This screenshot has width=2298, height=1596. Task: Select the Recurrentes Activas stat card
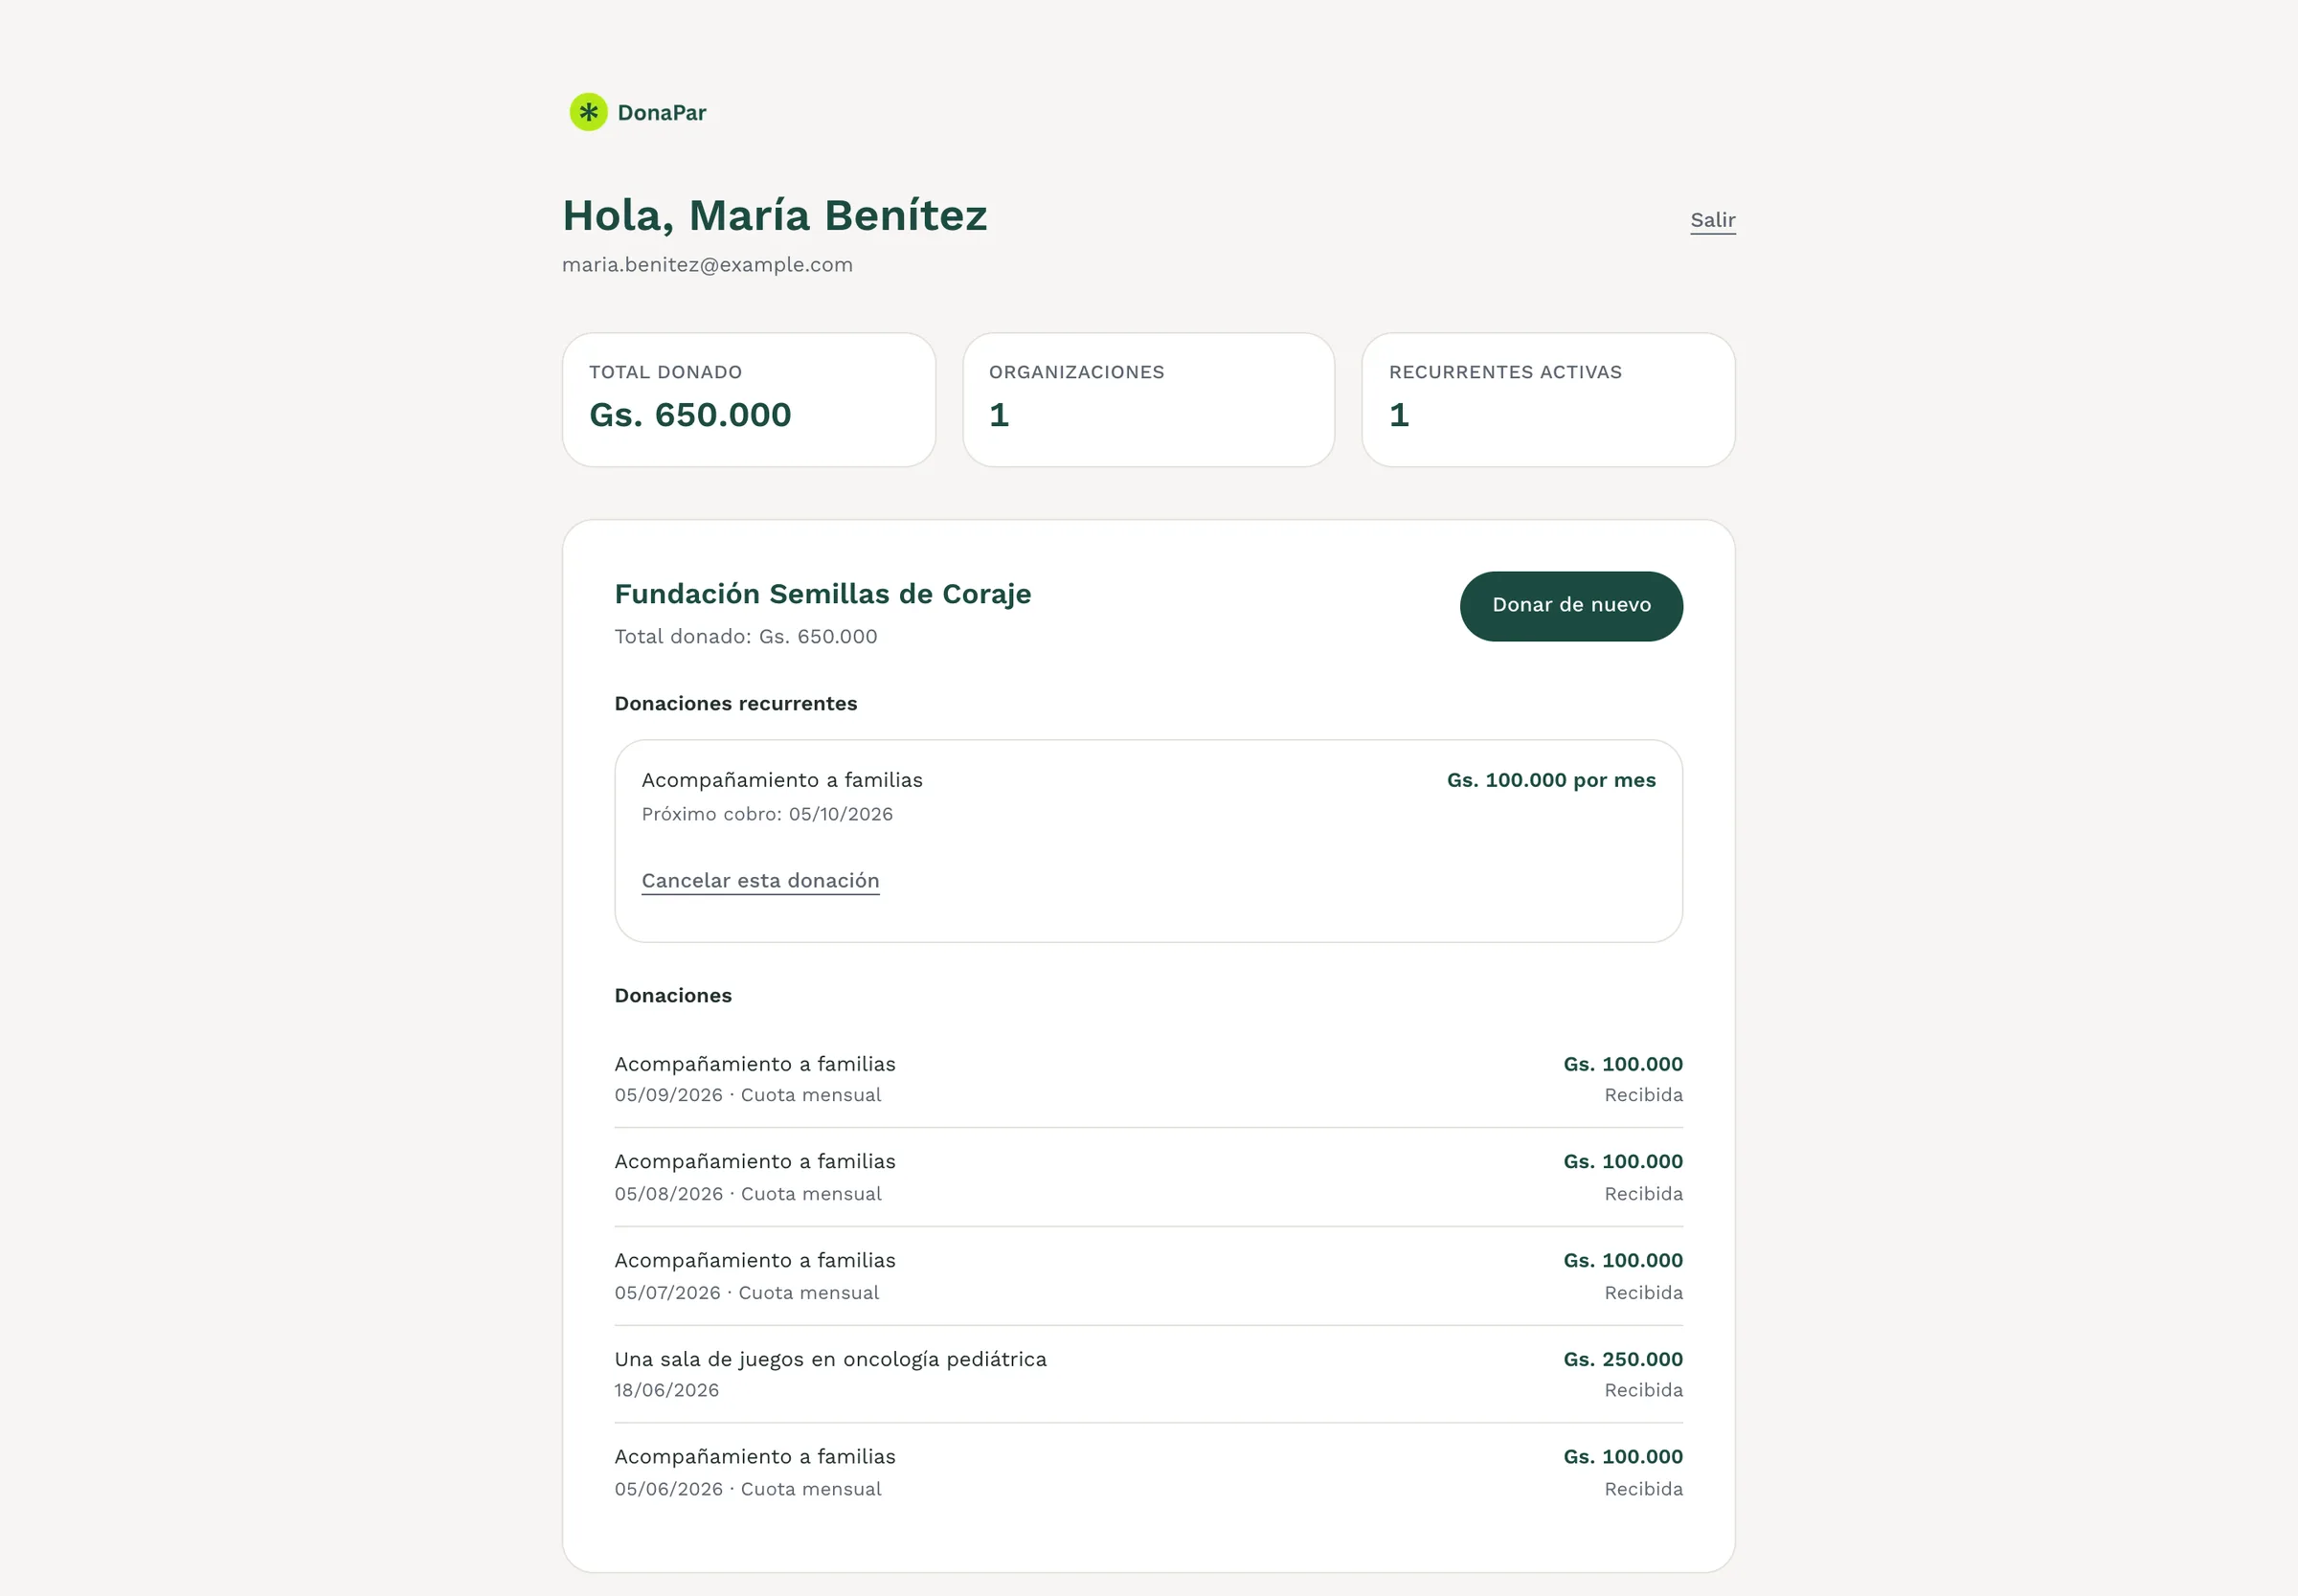point(1548,400)
